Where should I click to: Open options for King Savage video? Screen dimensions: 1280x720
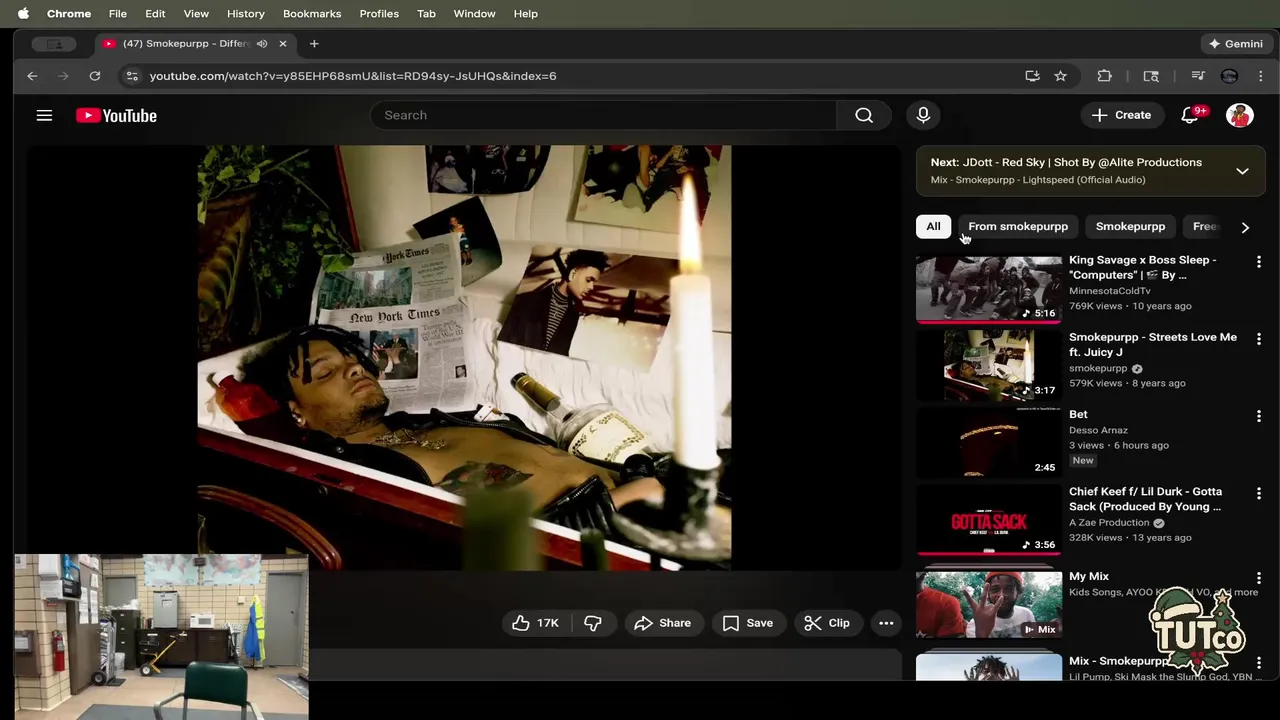(x=1259, y=262)
